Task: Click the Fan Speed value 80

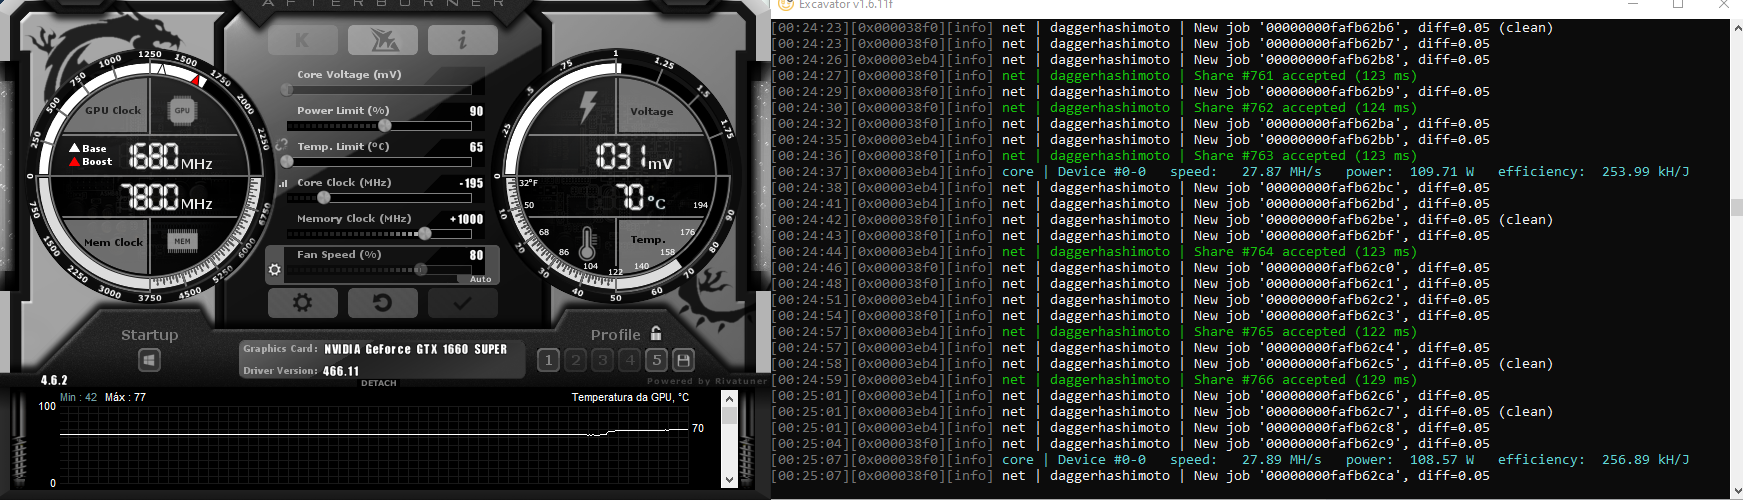Action: (476, 255)
